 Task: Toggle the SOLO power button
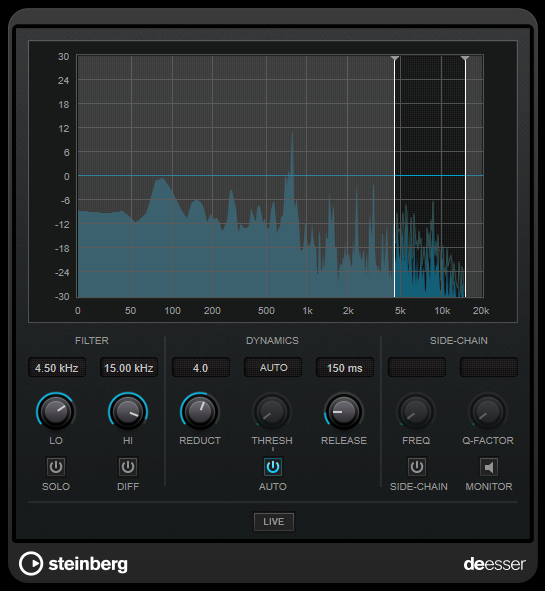click(56, 467)
